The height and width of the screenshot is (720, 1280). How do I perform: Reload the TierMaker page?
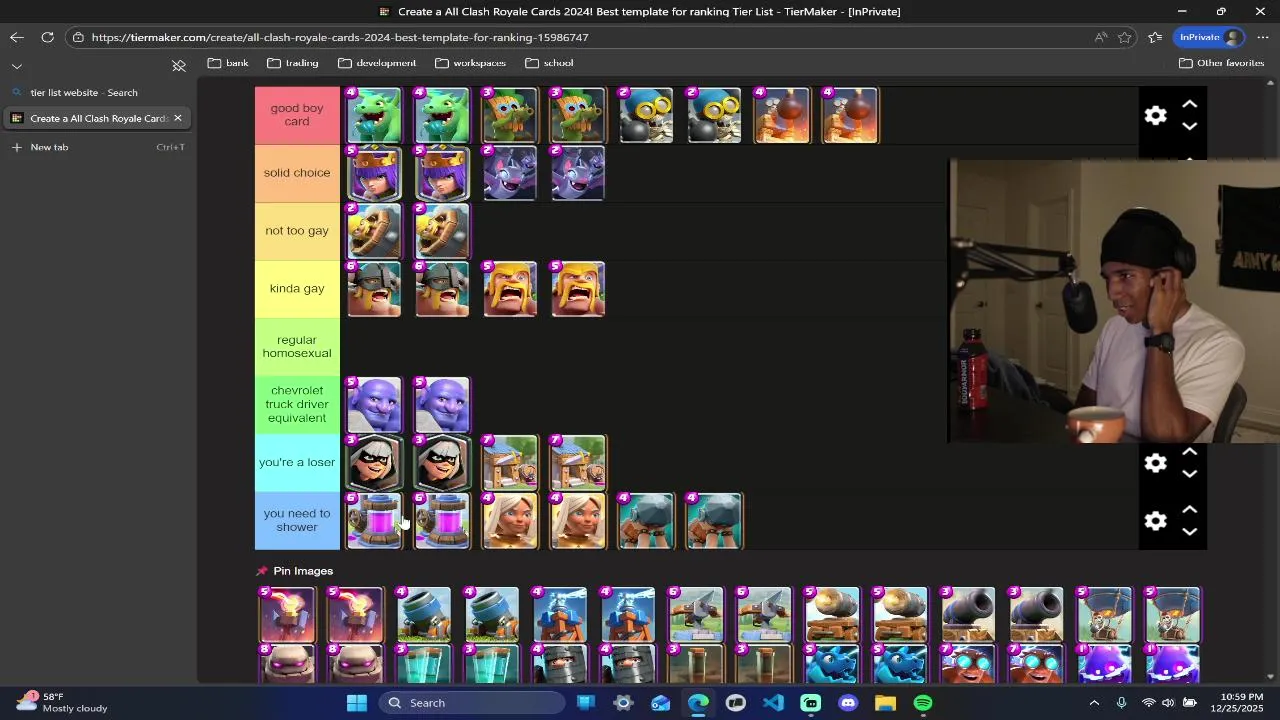(x=47, y=37)
